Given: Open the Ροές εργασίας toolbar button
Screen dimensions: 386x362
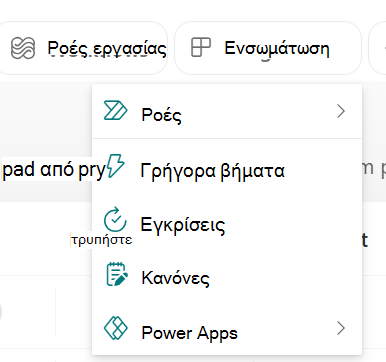Looking at the screenshot, I should tap(83, 48).
